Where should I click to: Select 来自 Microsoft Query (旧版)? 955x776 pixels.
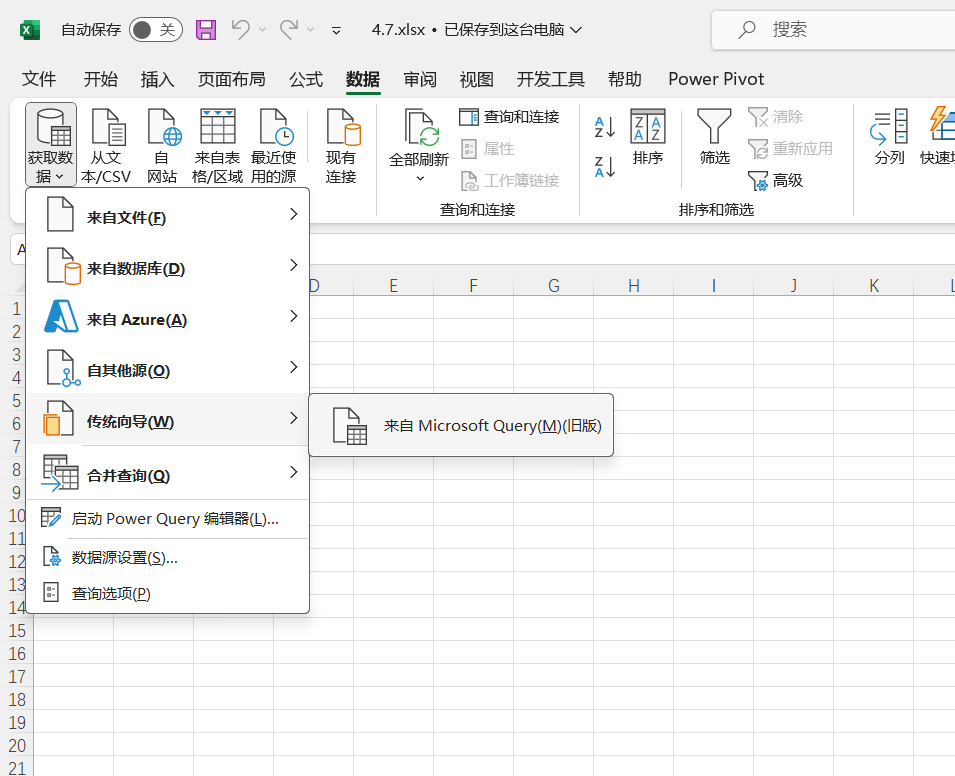(460, 425)
